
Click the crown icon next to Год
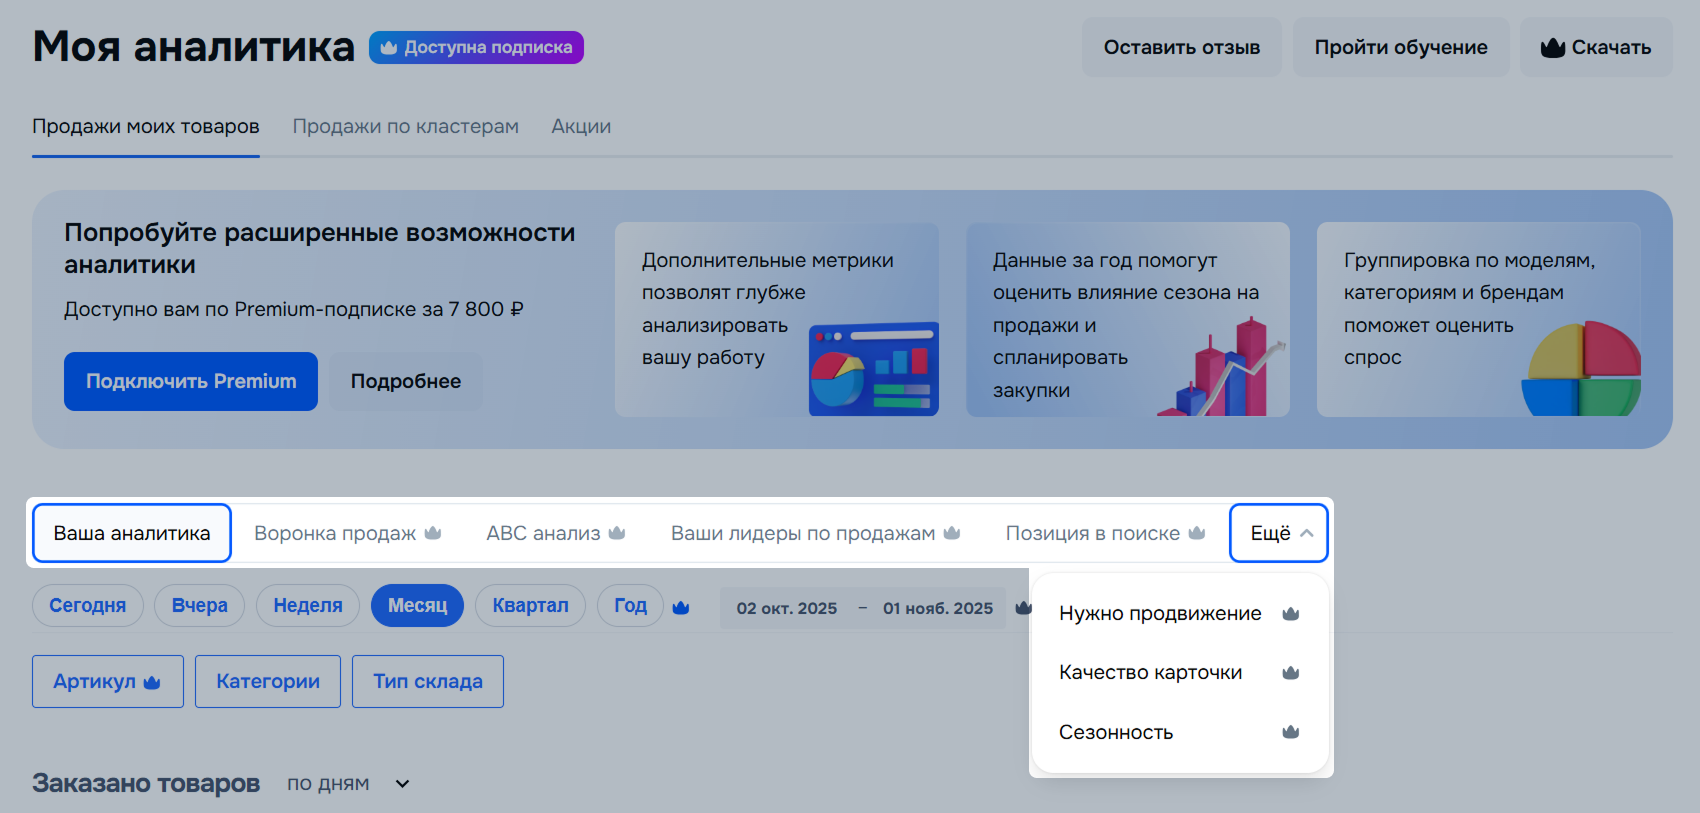pos(681,607)
